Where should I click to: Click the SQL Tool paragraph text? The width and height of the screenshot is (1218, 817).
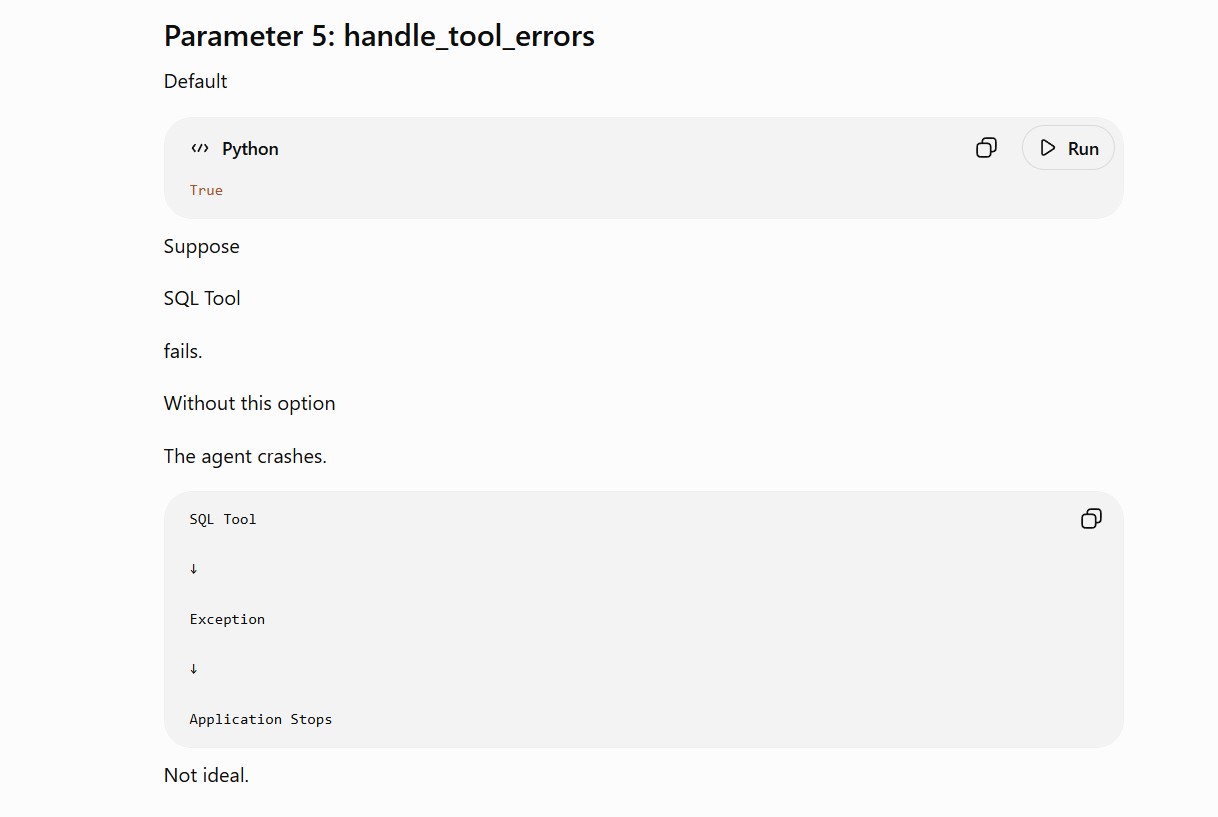click(x=202, y=298)
